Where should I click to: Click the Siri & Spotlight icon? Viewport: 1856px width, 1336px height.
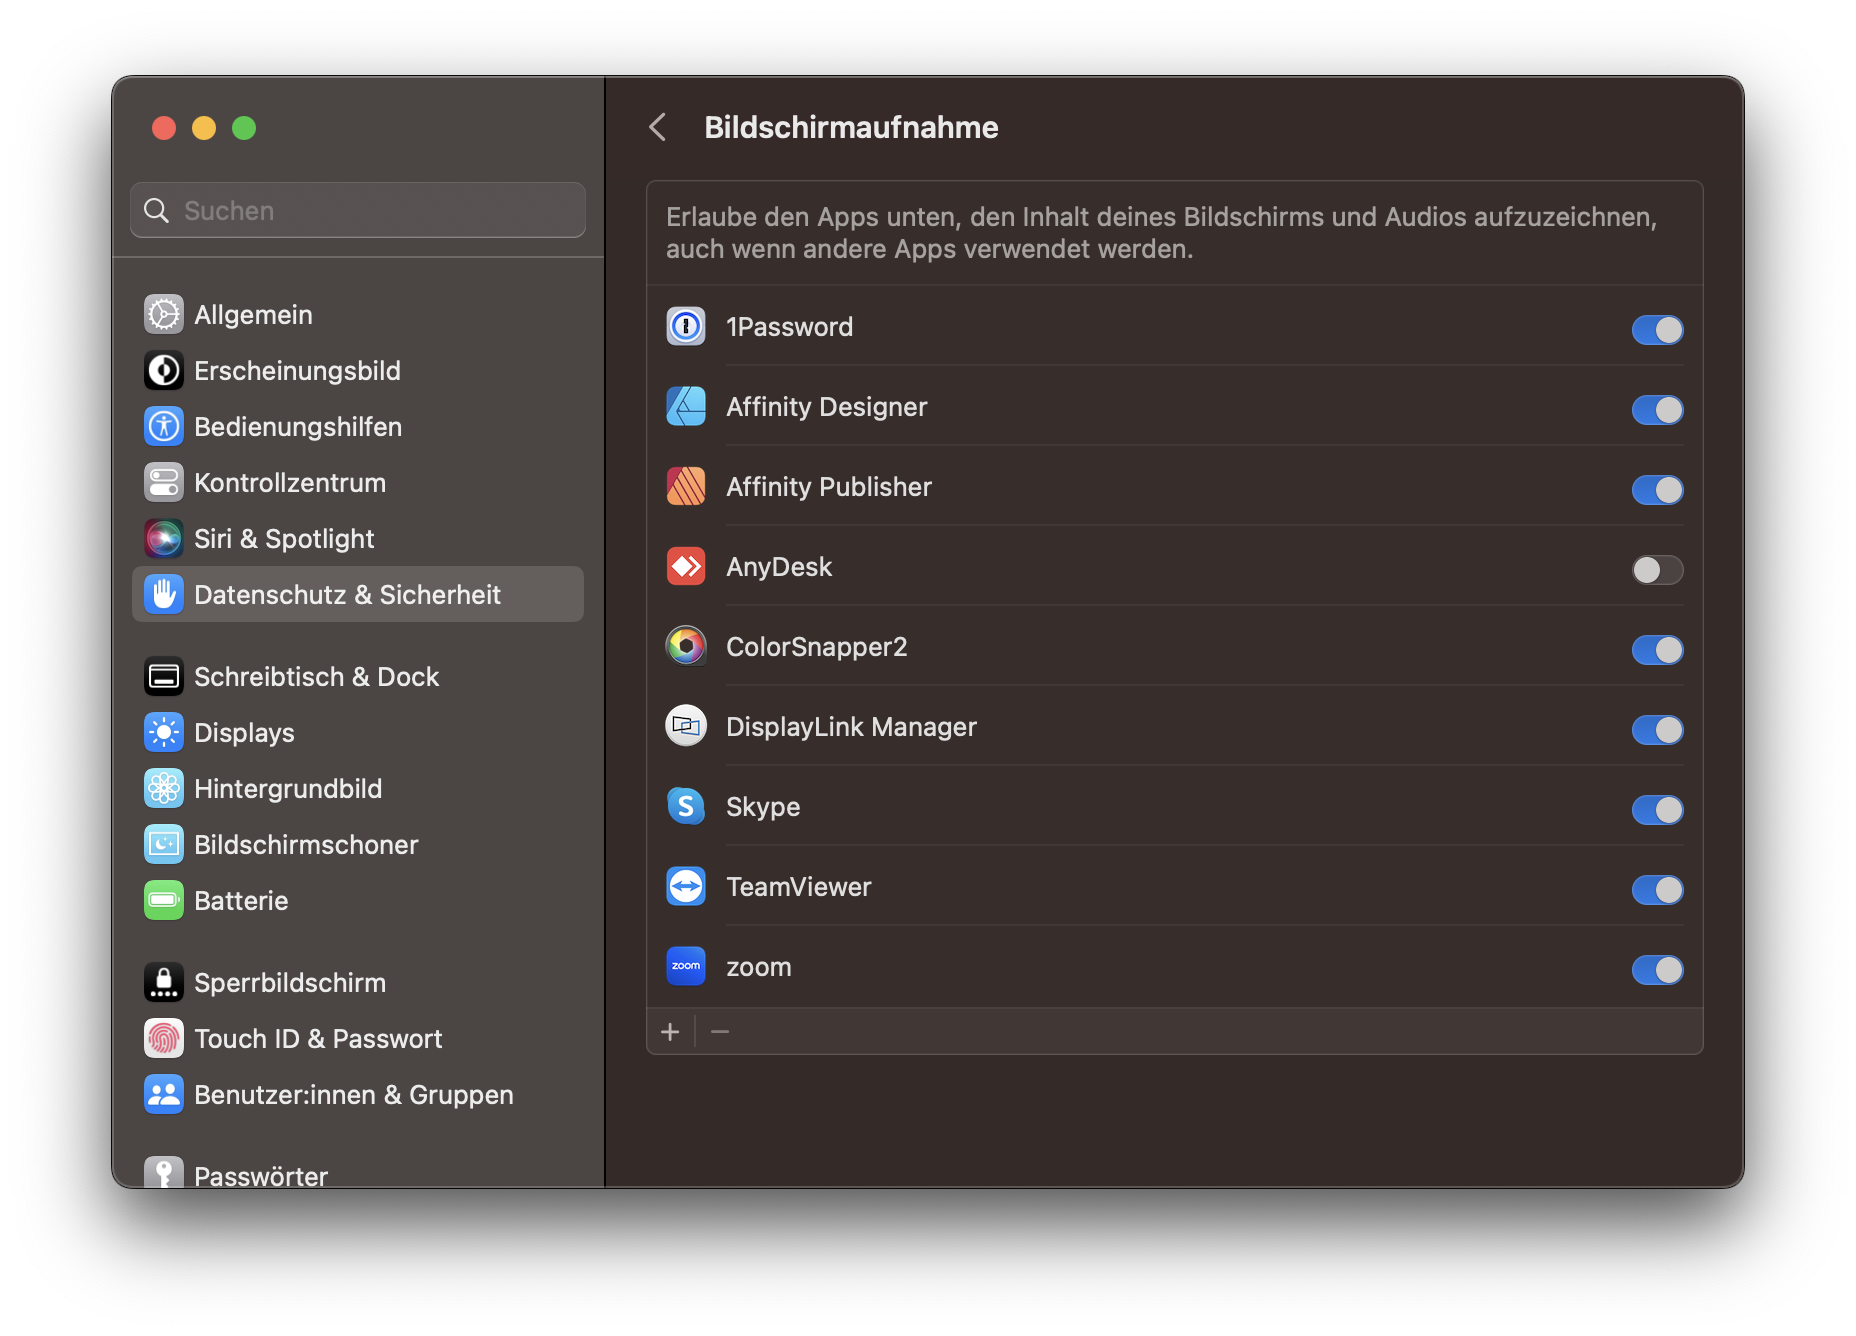164,538
